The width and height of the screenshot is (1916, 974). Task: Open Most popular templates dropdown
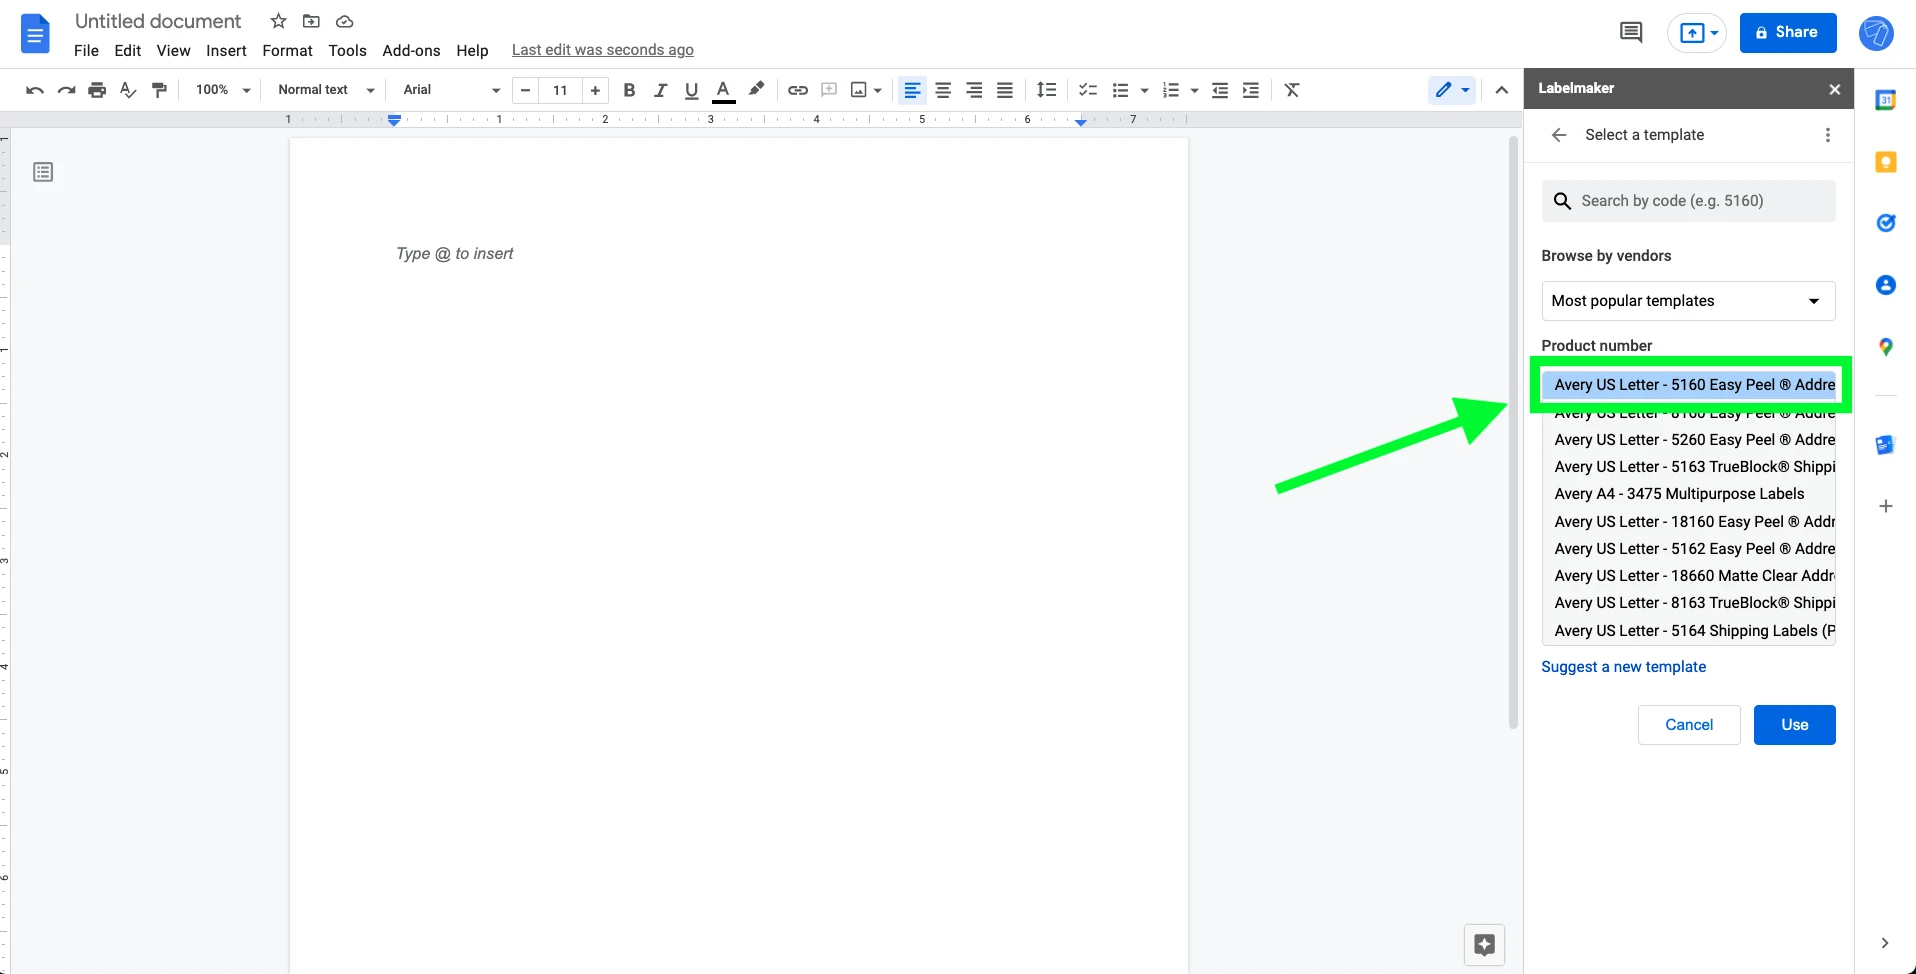point(1689,301)
